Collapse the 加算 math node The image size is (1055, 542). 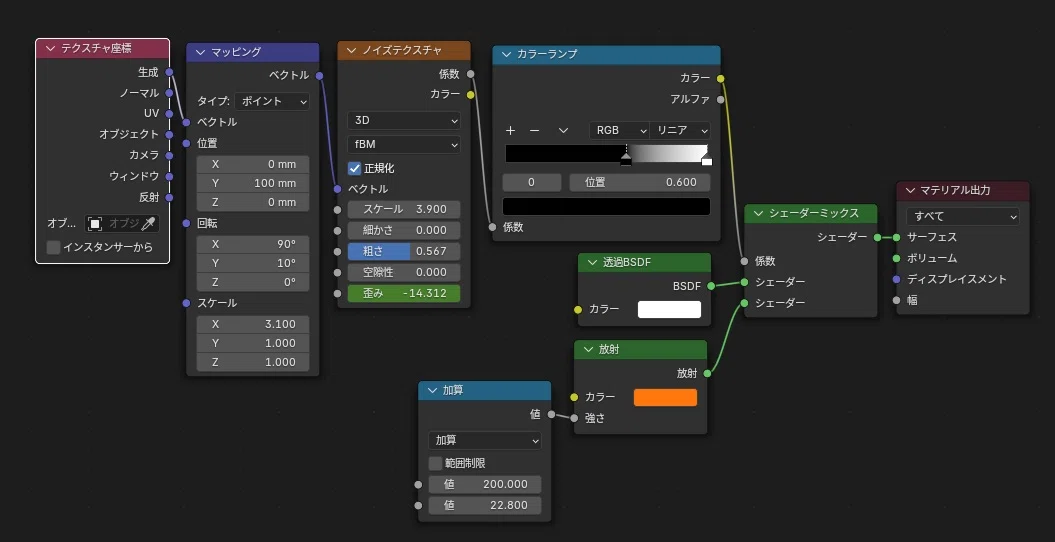pyautogui.click(x=432, y=391)
